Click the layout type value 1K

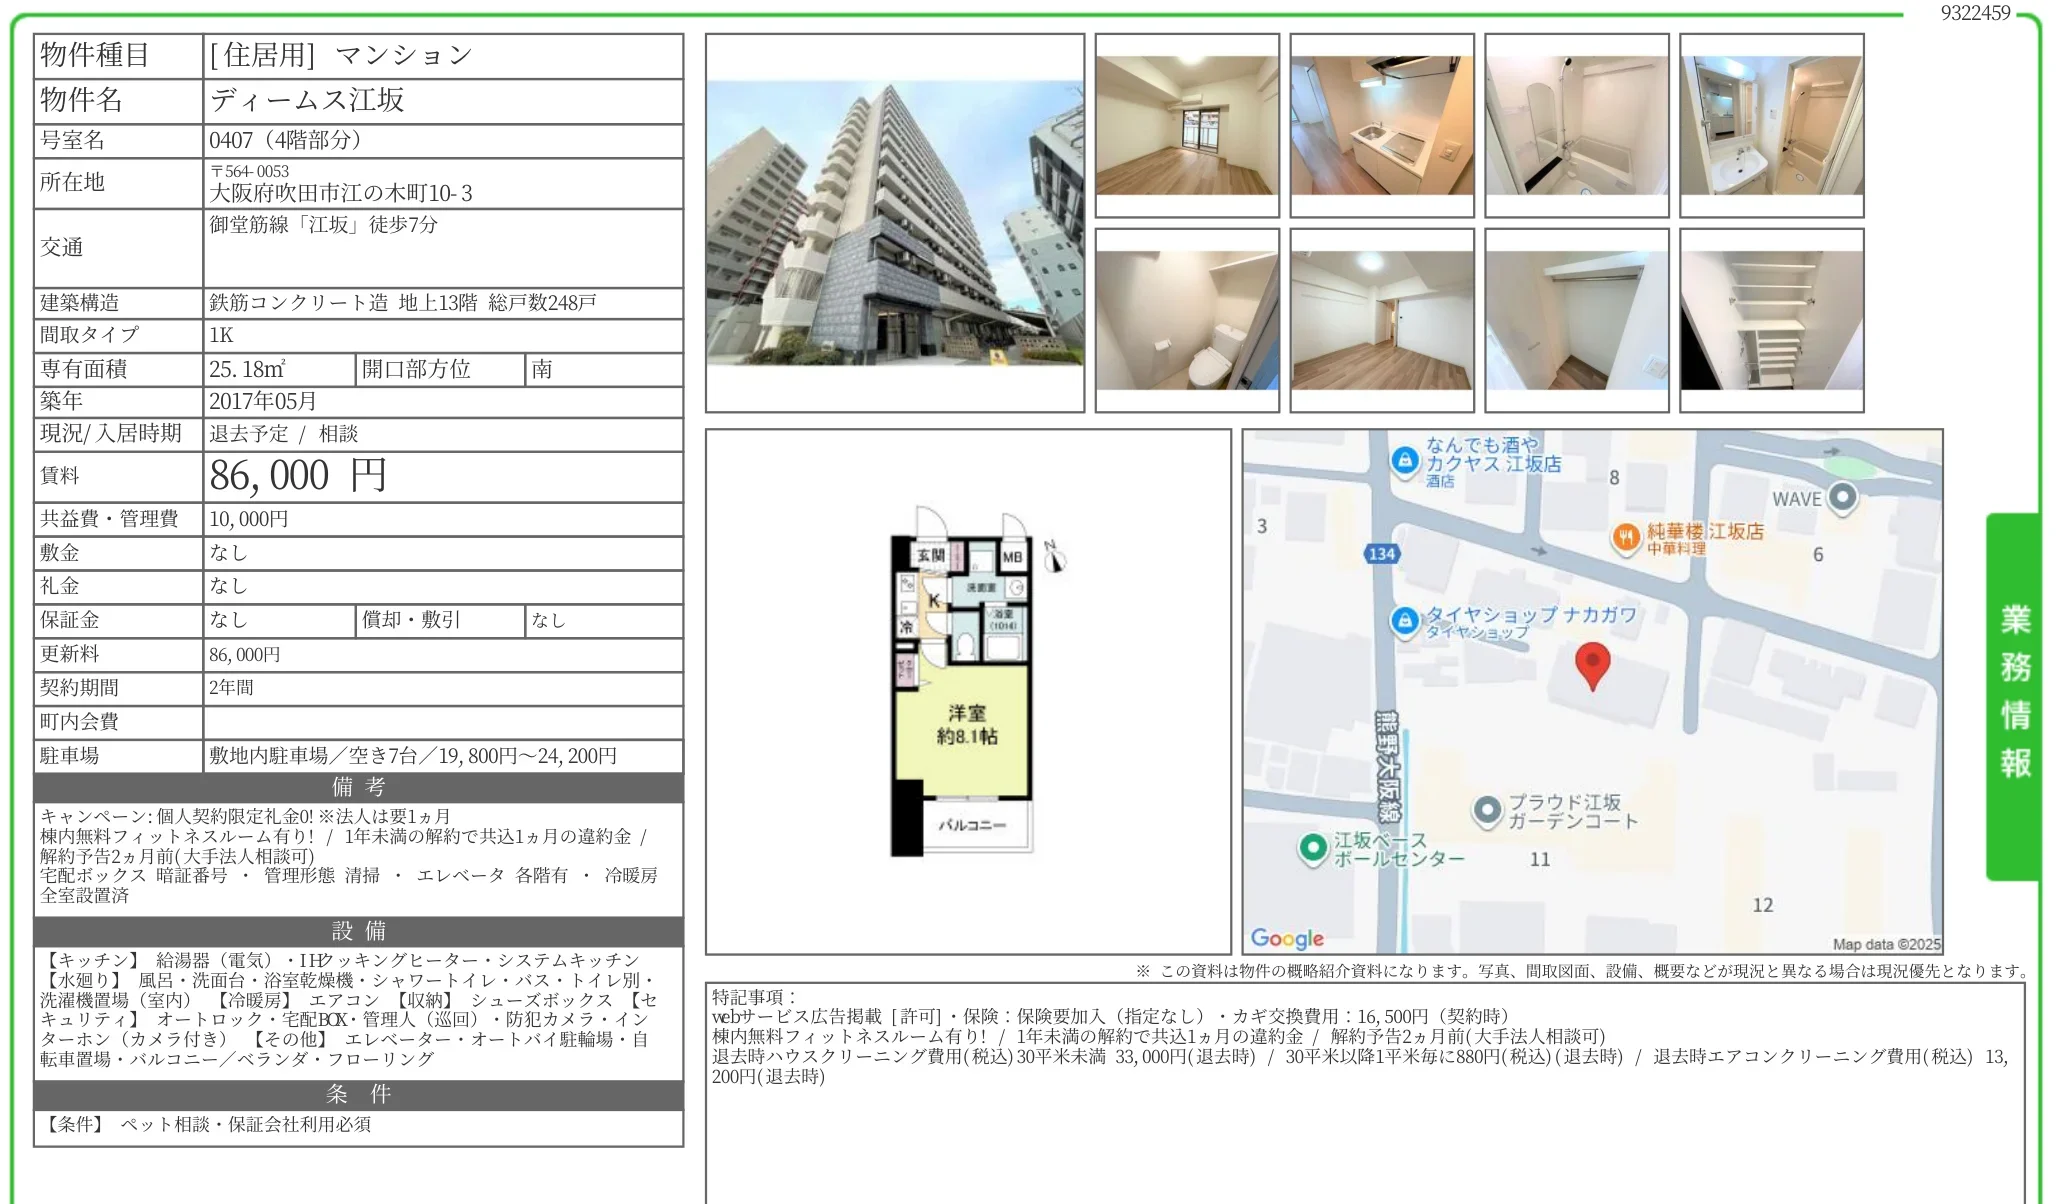221,335
